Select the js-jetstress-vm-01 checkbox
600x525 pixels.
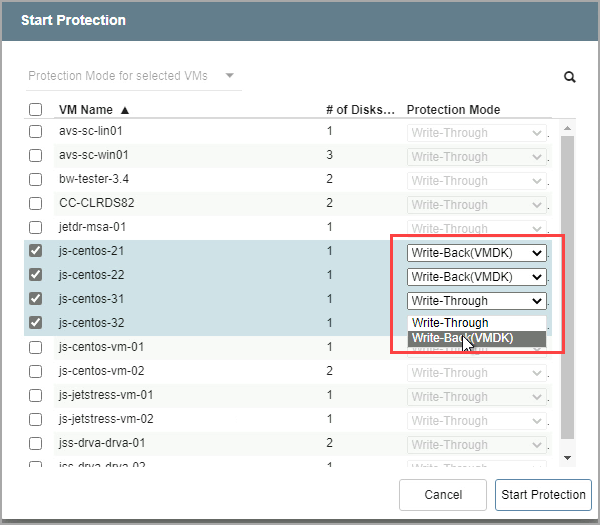[x=36, y=395]
